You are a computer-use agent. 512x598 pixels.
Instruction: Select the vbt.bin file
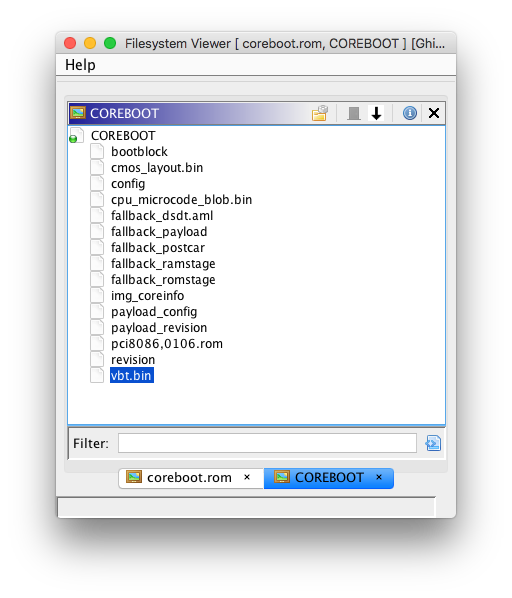[x=132, y=376]
